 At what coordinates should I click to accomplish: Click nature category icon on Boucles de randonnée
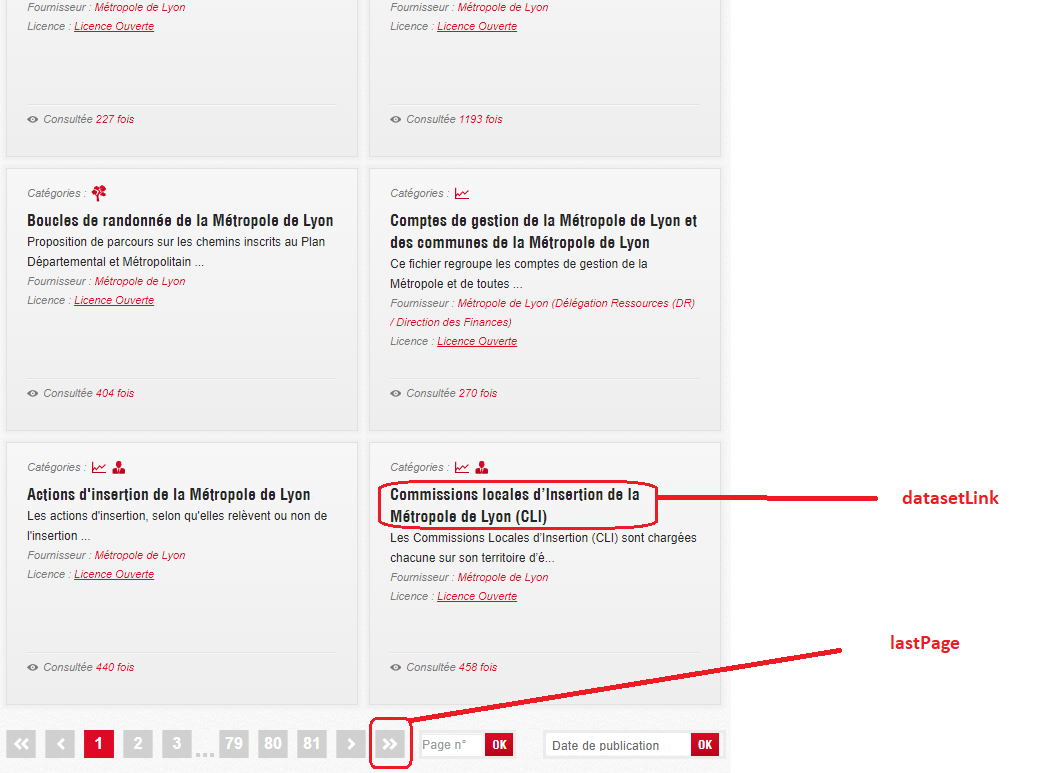pos(99,193)
